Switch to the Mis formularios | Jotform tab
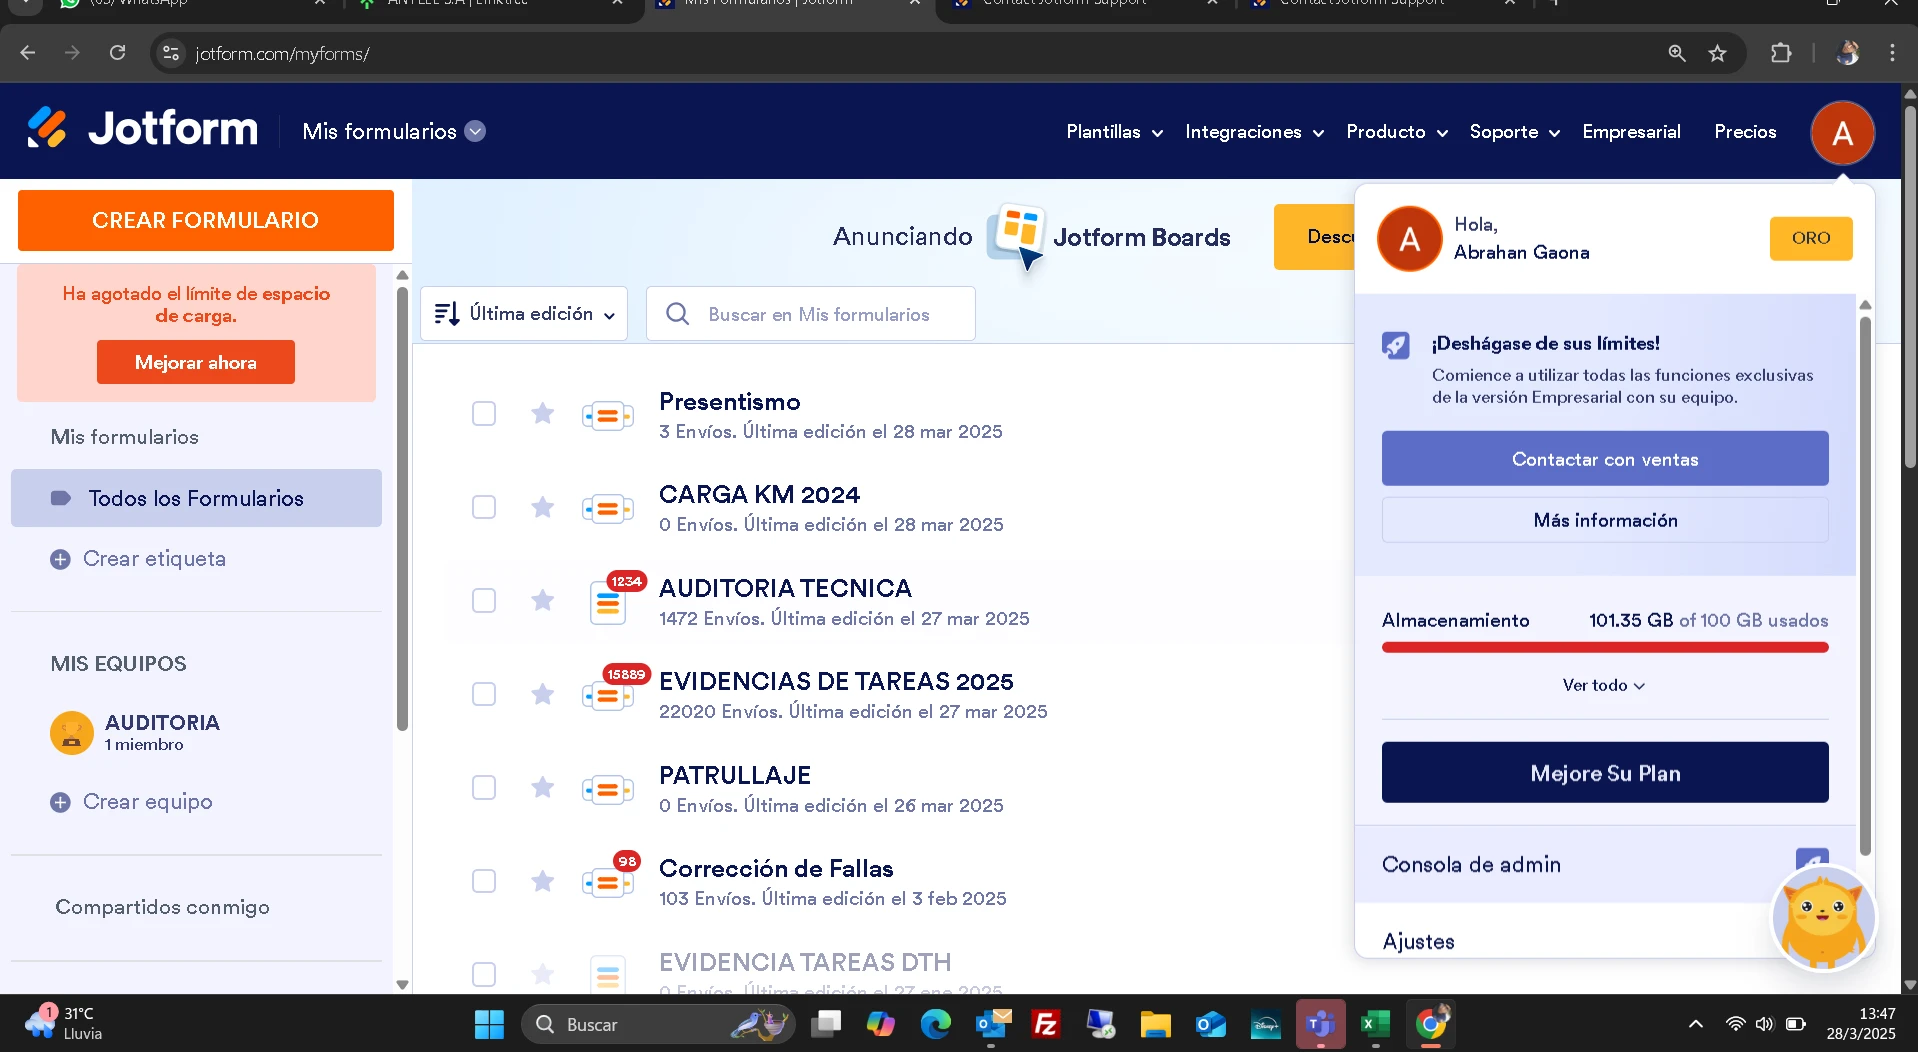 [770, 4]
